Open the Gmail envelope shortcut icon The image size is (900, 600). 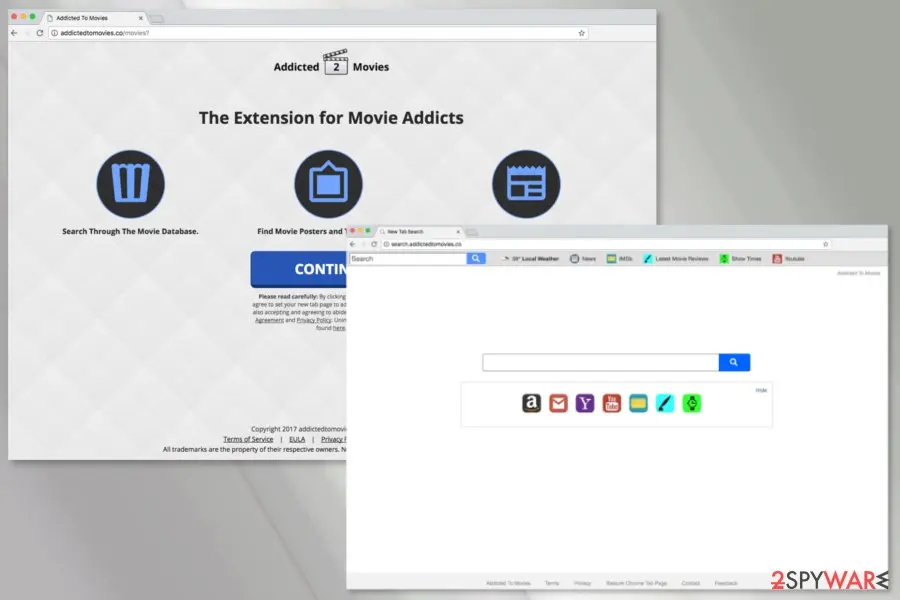(x=558, y=403)
